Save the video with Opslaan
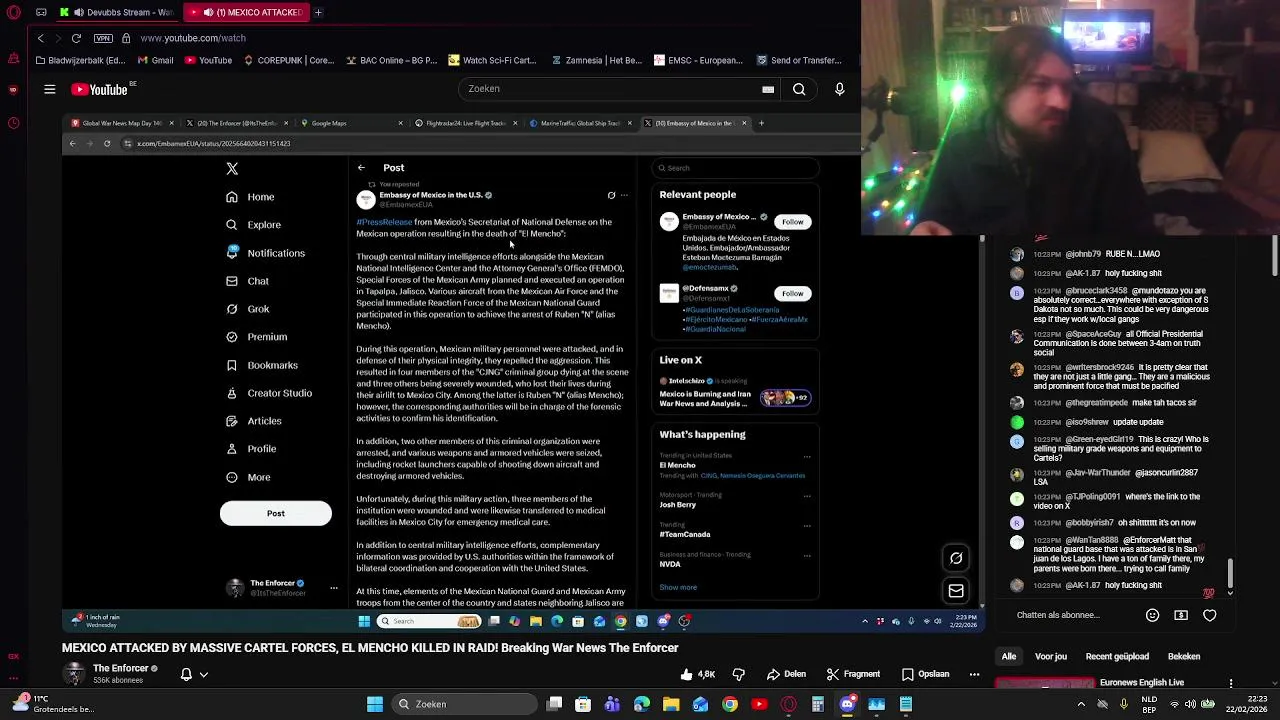This screenshot has height=720, width=1280. pos(925,674)
